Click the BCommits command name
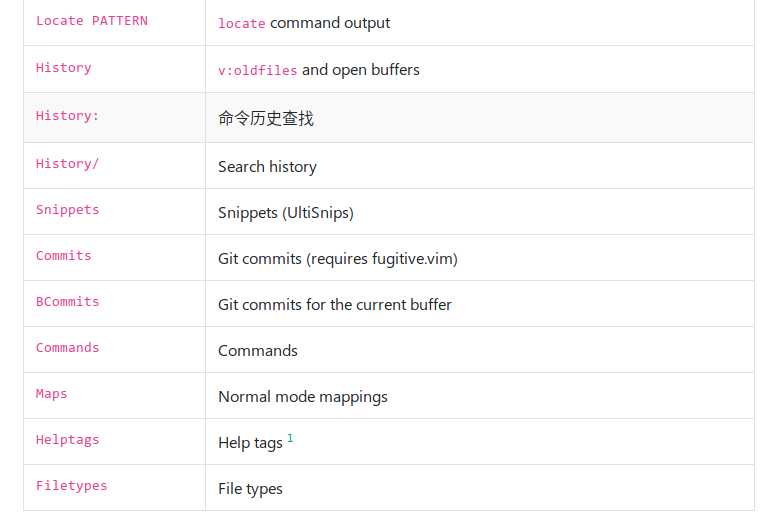This screenshot has height=521, width=766. click(x=67, y=302)
